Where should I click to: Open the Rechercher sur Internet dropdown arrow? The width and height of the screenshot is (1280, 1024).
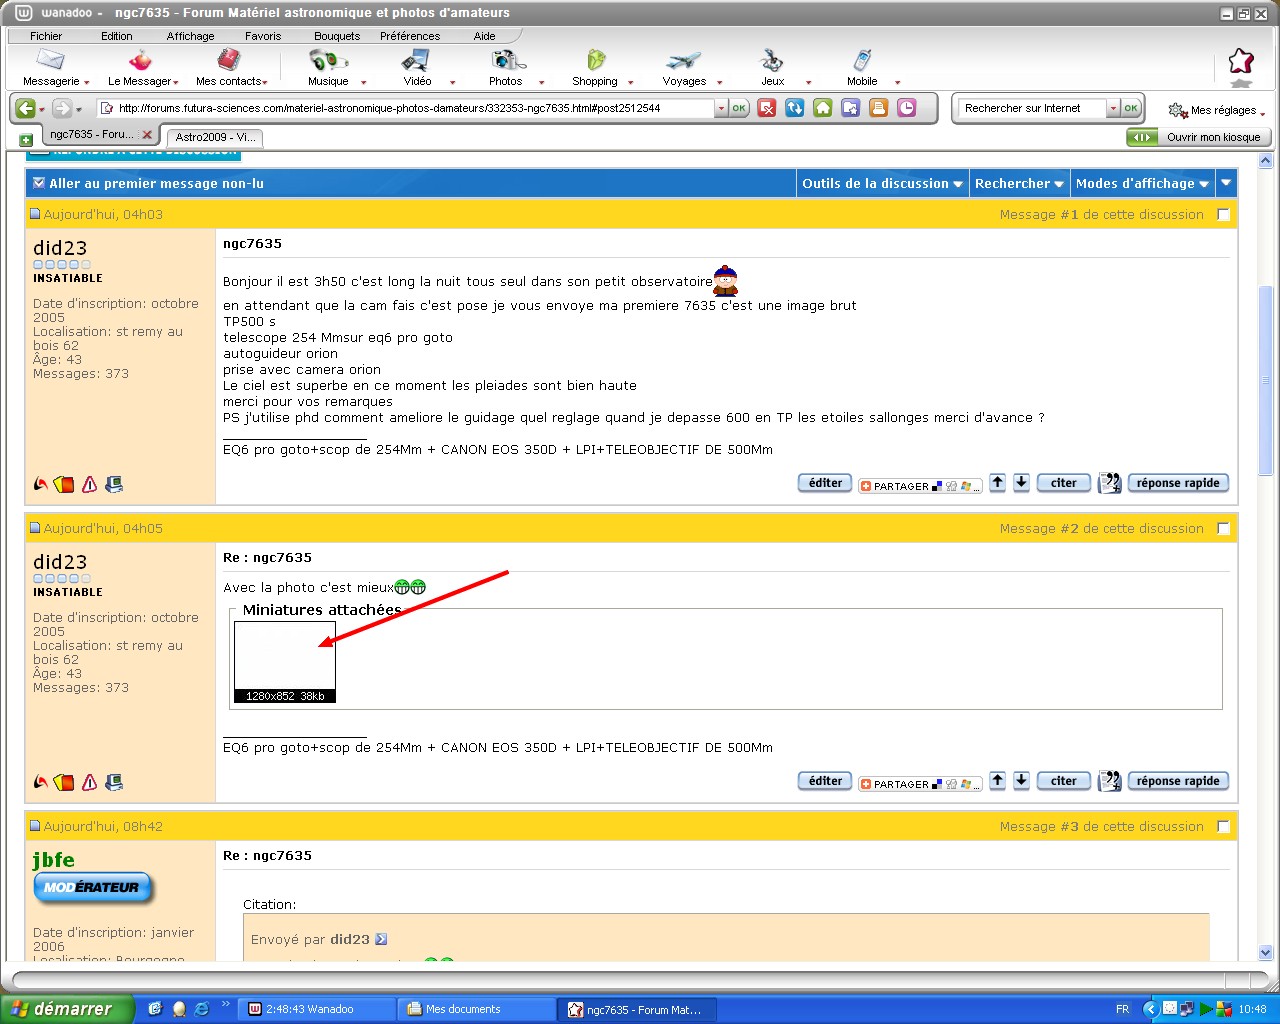coord(1113,108)
